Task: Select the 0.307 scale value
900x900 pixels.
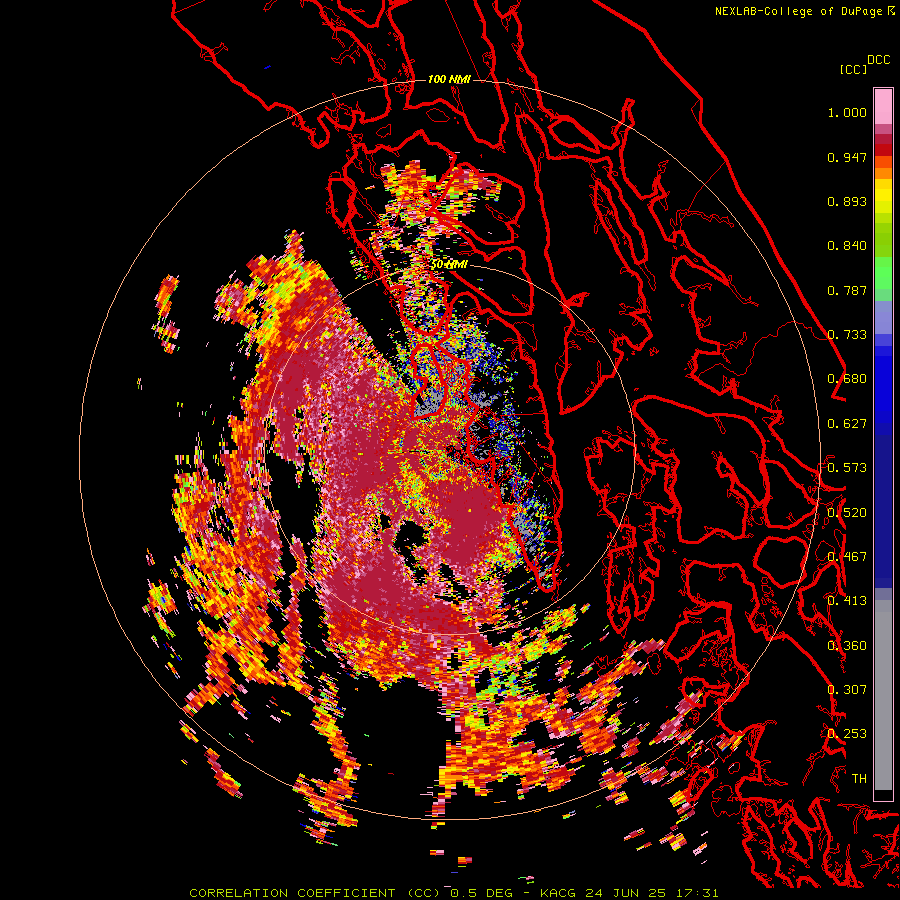Action: pyautogui.click(x=847, y=690)
